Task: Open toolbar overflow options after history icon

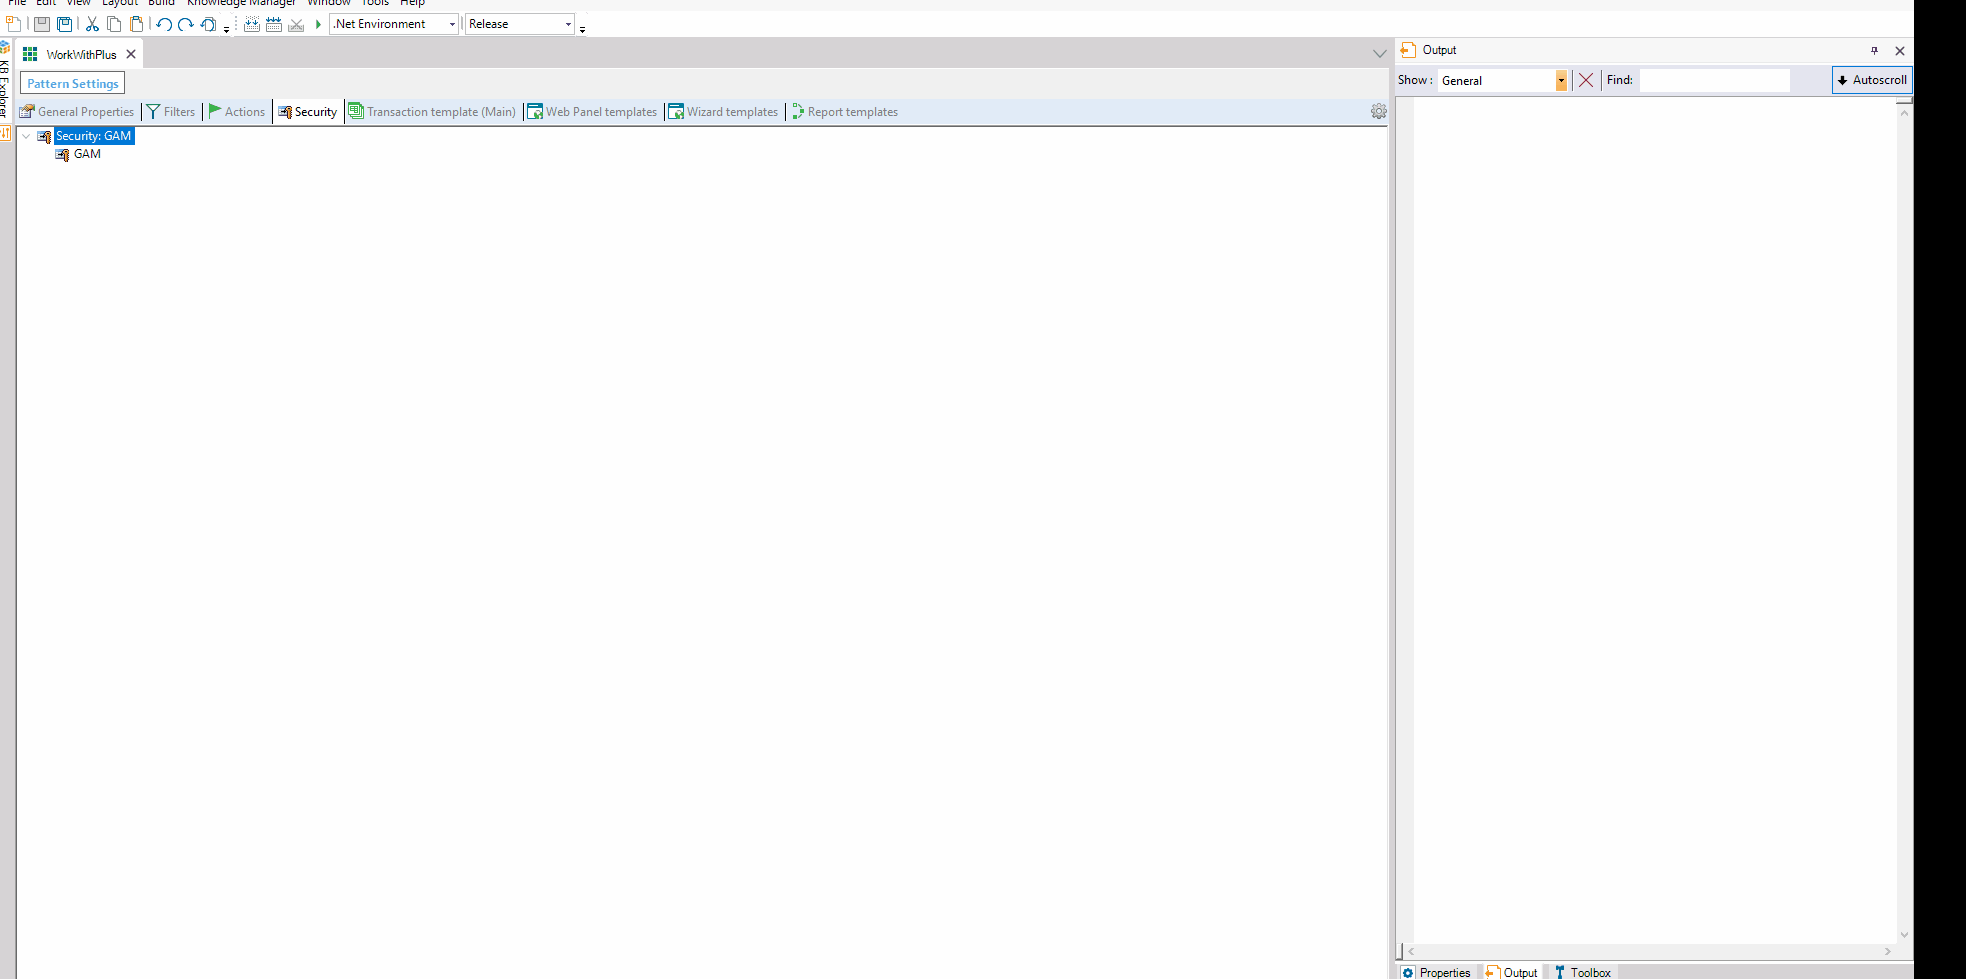Action: pos(226,29)
